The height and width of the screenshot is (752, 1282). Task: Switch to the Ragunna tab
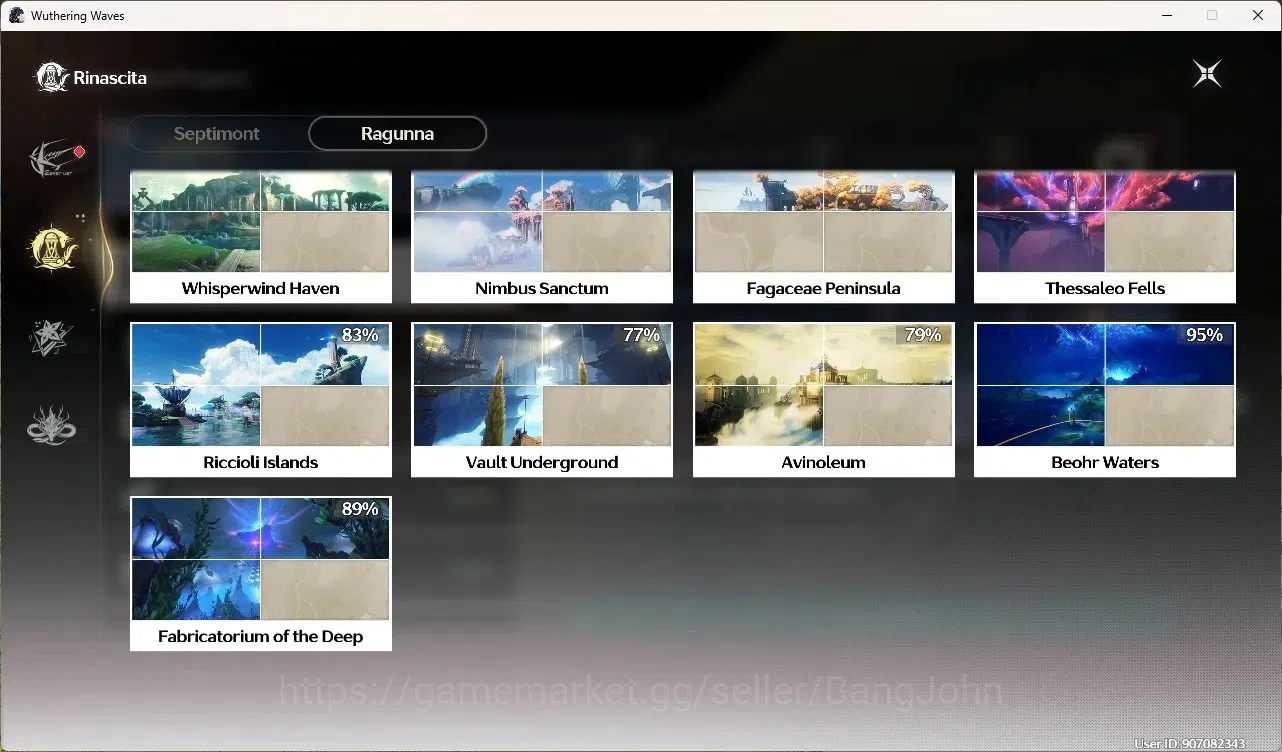coord(397,134)
